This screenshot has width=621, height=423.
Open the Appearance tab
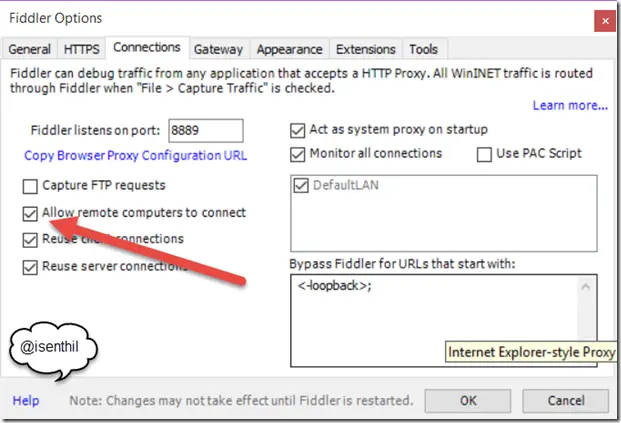click(290, 49)
